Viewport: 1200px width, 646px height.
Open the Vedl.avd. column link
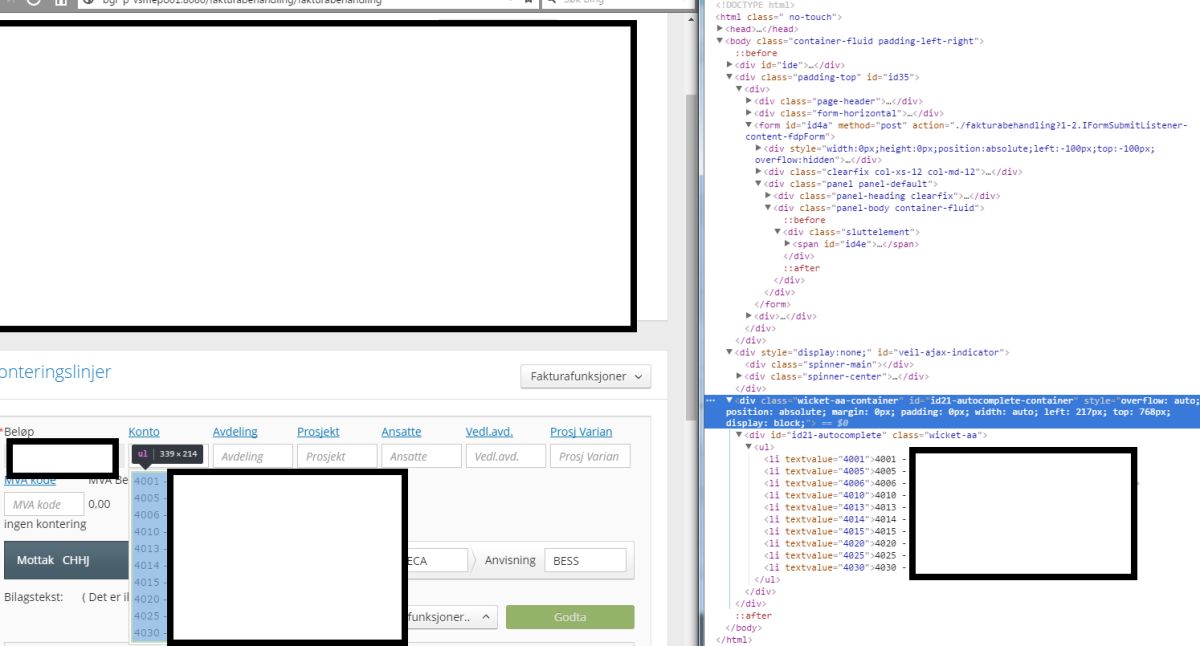pos(489,432)
